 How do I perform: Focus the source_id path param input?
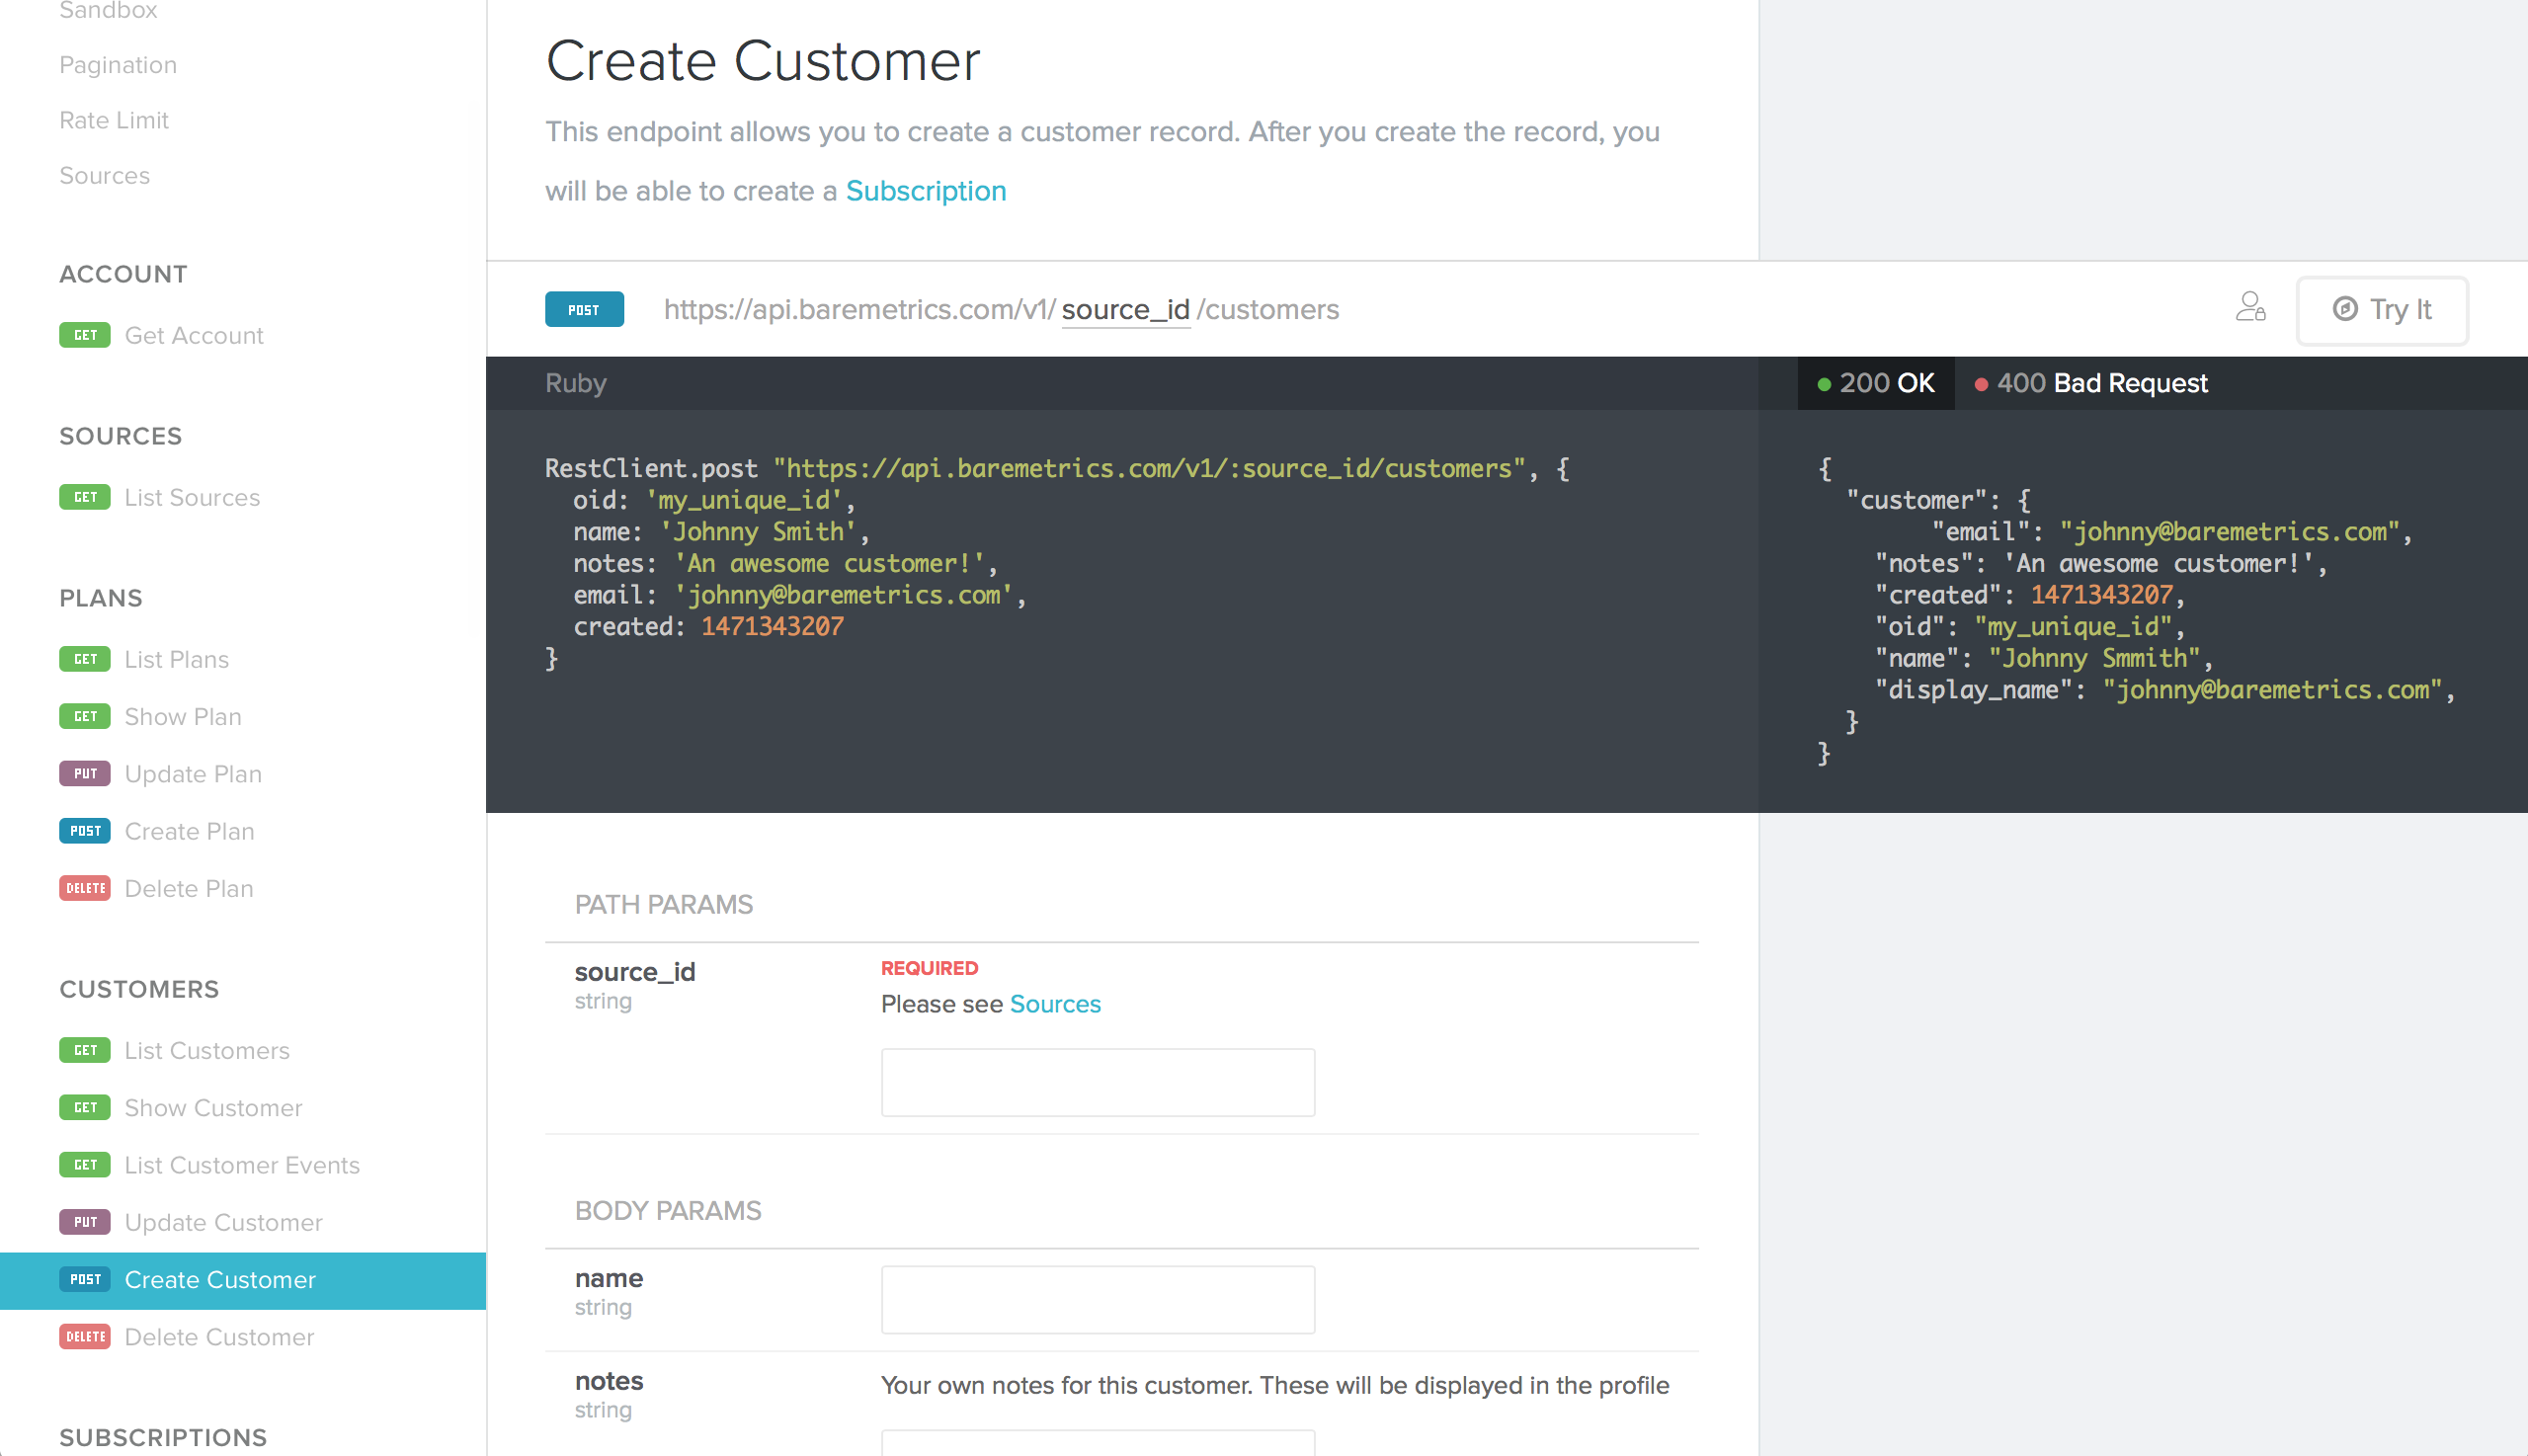(x=1097, y=1082)
